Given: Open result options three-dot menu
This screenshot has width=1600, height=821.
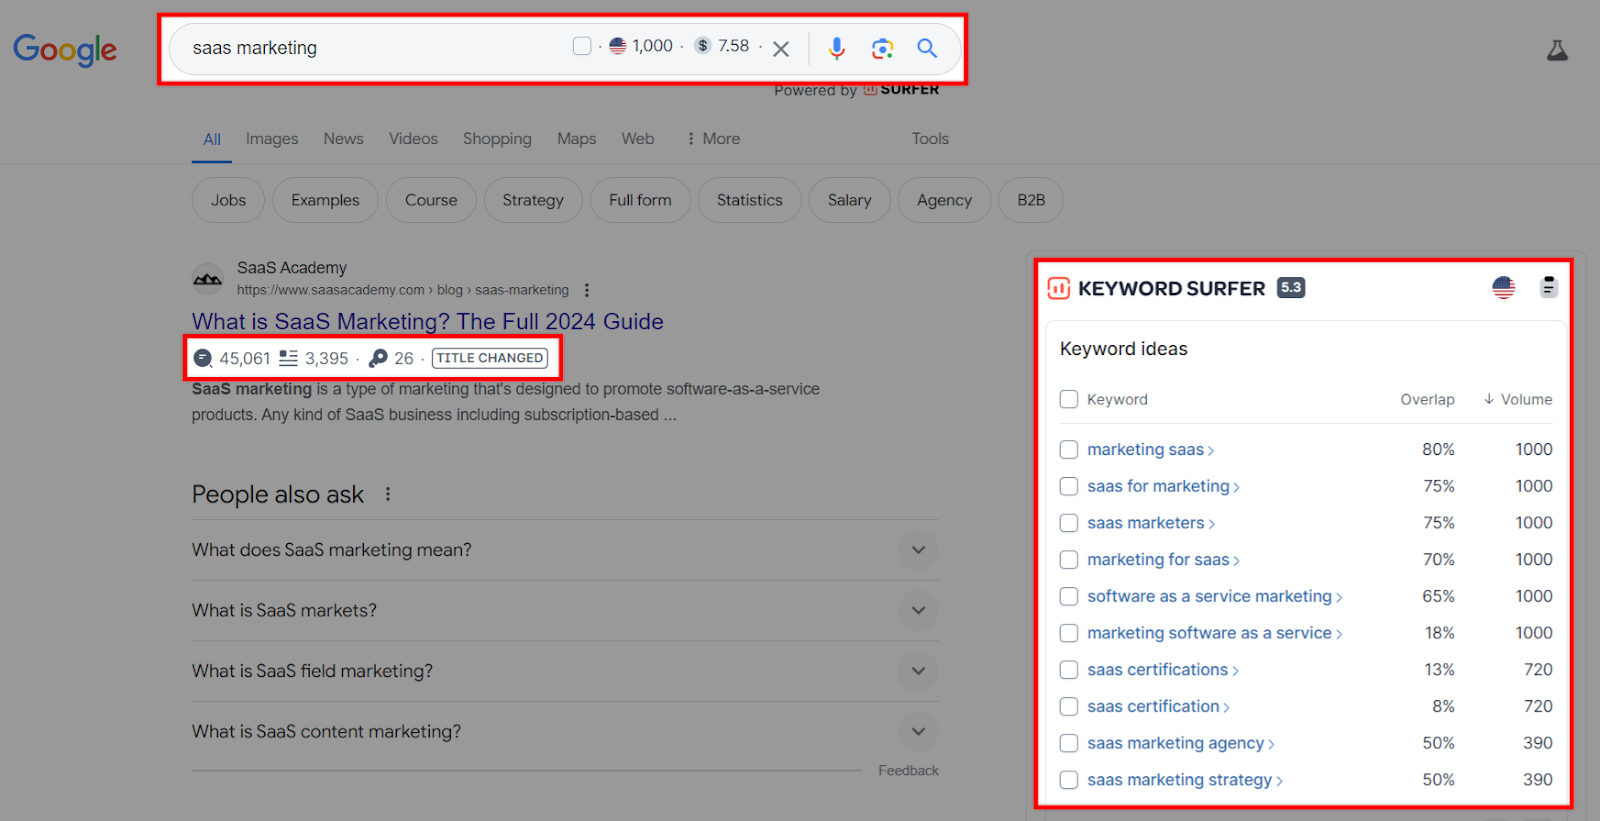Looking at the screenshot, I should pos(587,290).
